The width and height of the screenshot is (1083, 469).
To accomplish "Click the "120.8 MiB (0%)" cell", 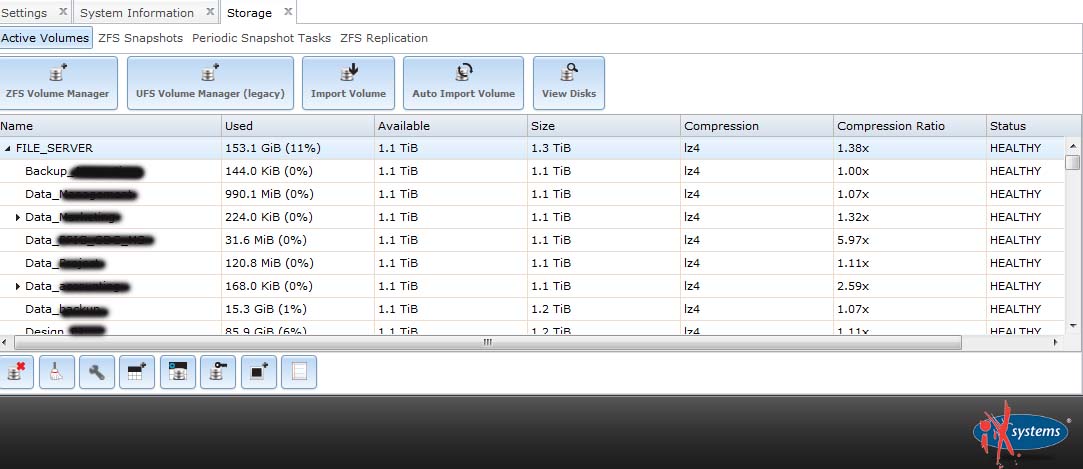I will tap(269, 263).
